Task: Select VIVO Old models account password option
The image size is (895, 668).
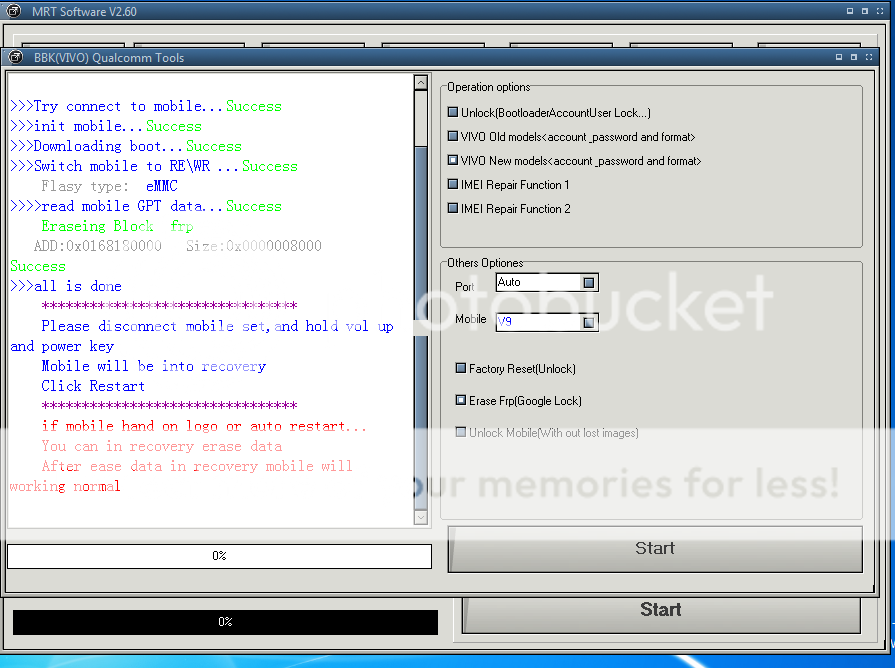Action: 453,137
